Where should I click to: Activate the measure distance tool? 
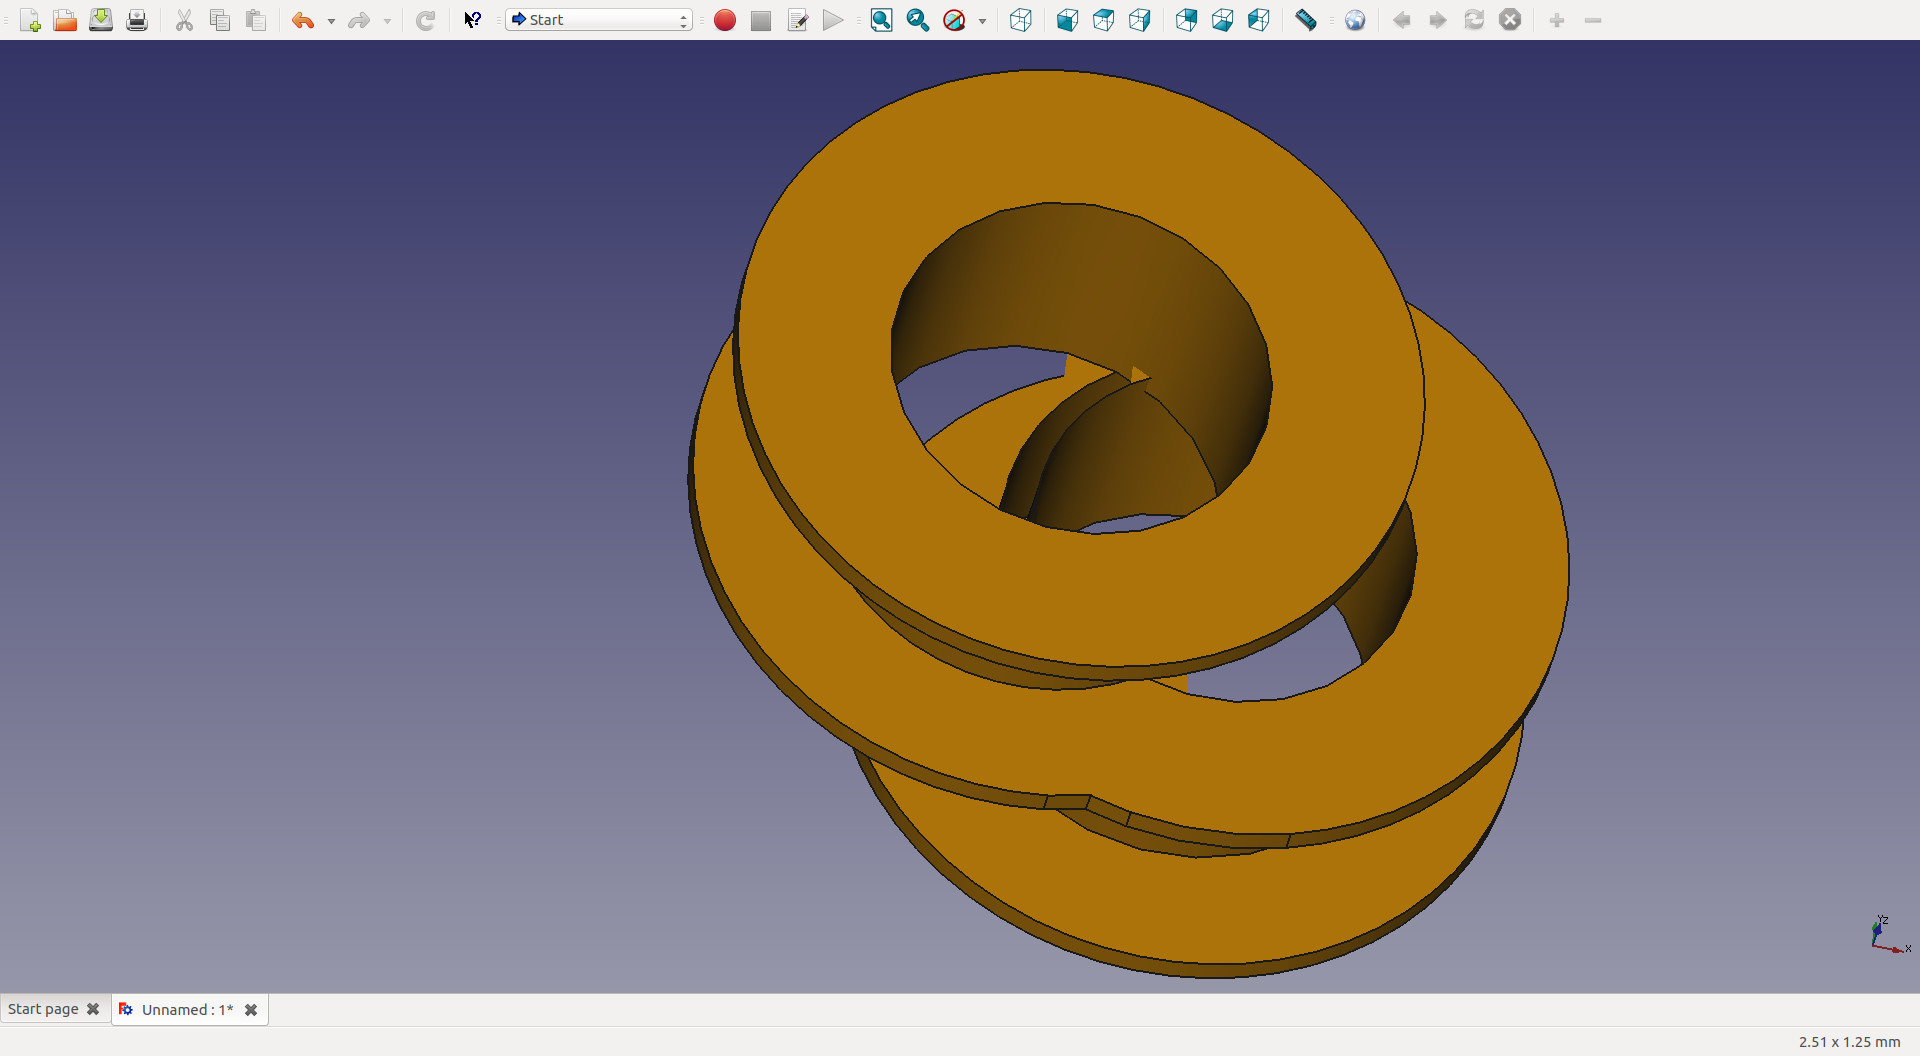pyautogui.click(x=1306, y=20)
